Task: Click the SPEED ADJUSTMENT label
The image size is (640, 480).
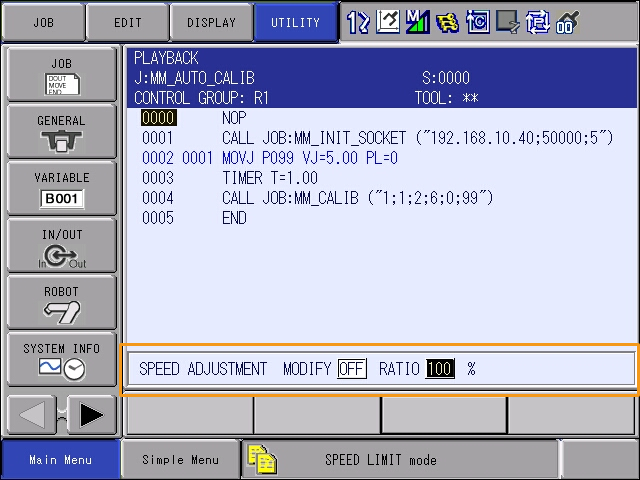Action: pyautogui.click(x=203, y=369)
